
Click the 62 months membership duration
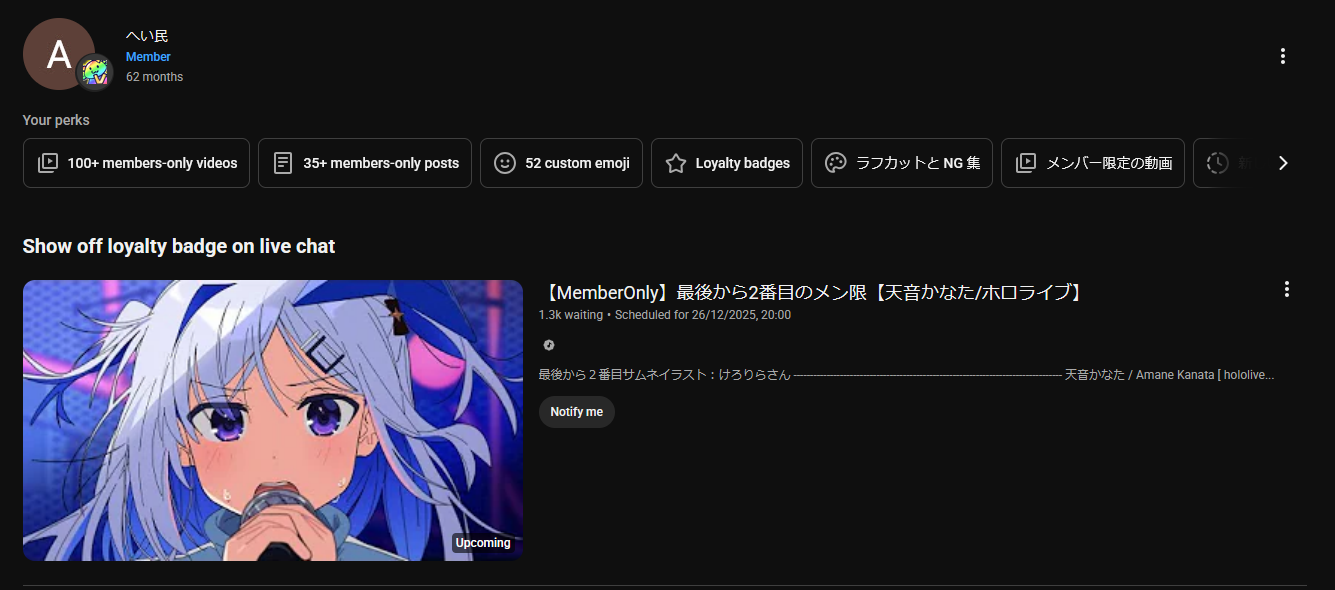(x=155, y=77)
